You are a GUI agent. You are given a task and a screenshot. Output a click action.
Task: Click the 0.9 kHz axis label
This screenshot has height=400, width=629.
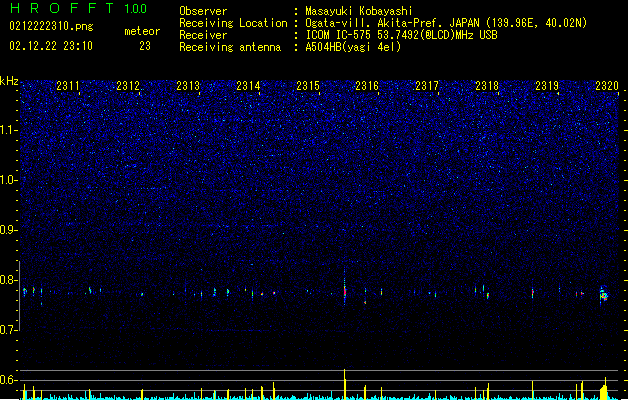click(x=9, y=230)
